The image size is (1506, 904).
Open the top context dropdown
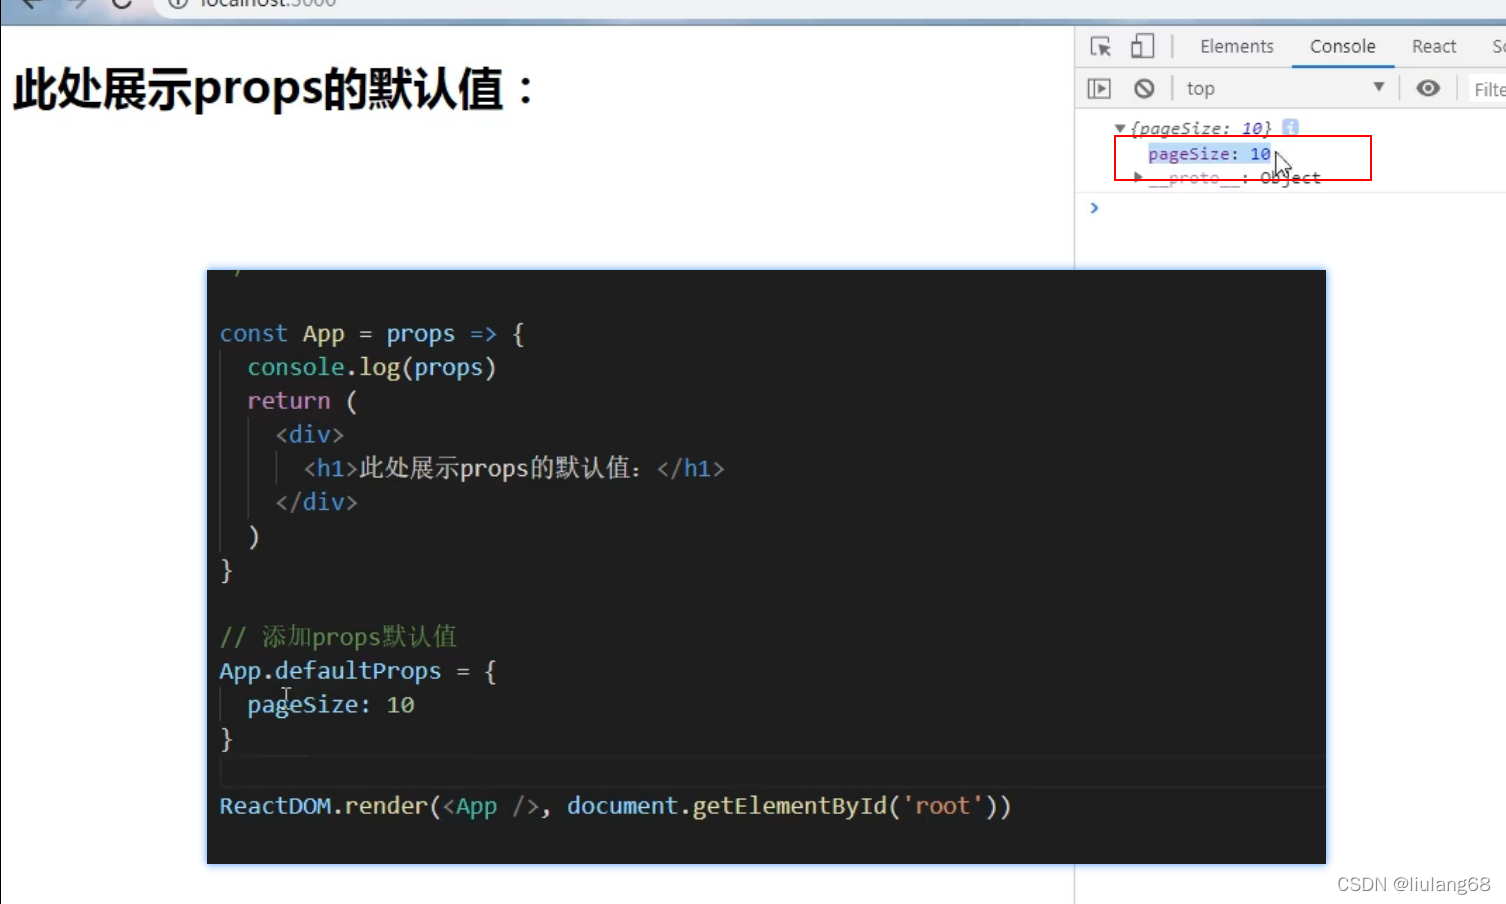coord(1284,88)
